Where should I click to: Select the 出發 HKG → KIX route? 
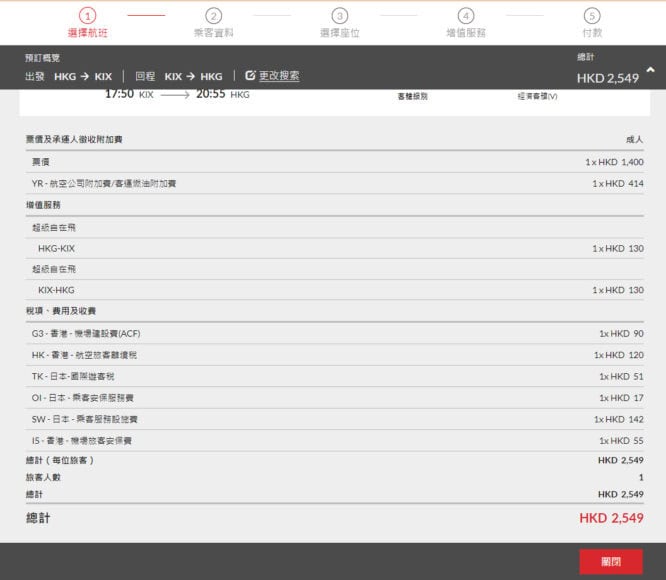[x=68, y=76]
